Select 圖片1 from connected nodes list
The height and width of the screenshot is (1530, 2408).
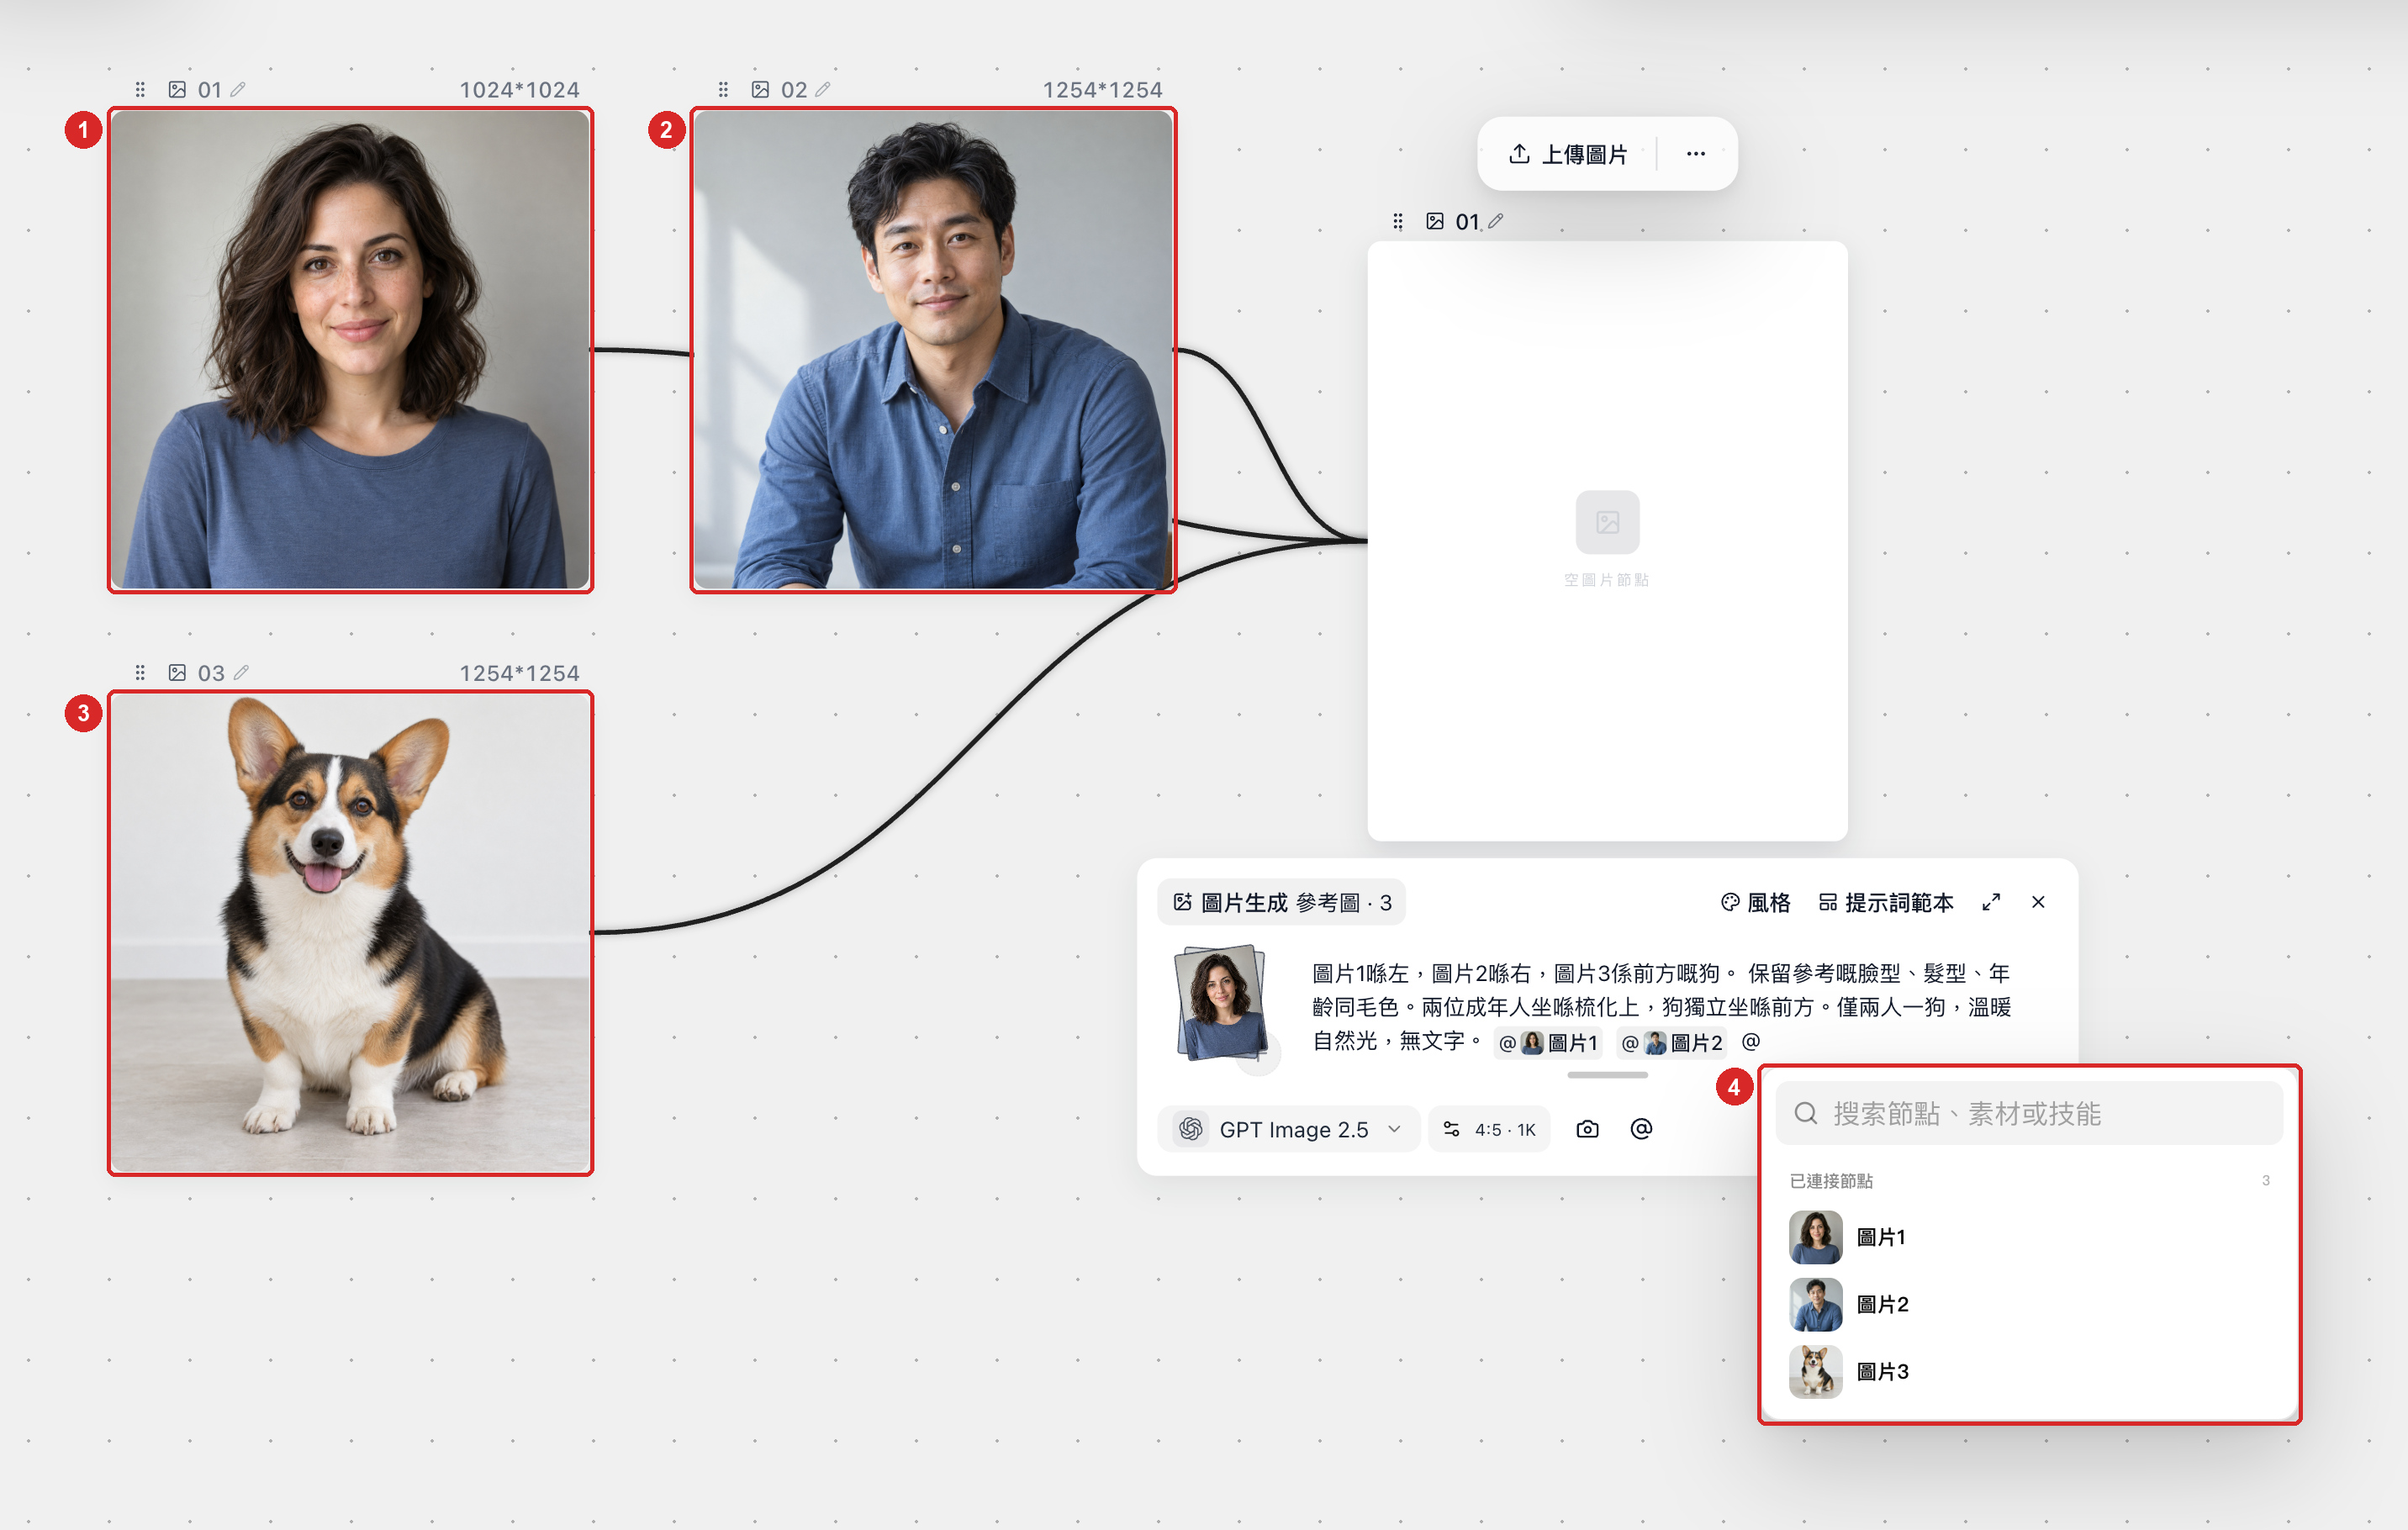(x=2029, y=1237)
